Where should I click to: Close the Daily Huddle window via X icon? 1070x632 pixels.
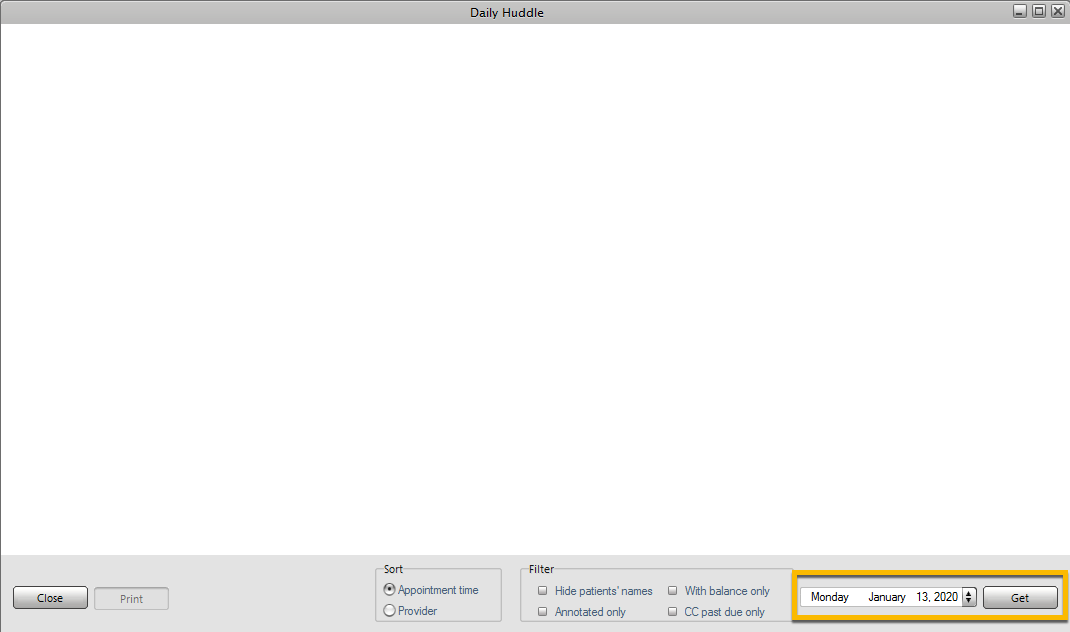(x=1058, y=11)
